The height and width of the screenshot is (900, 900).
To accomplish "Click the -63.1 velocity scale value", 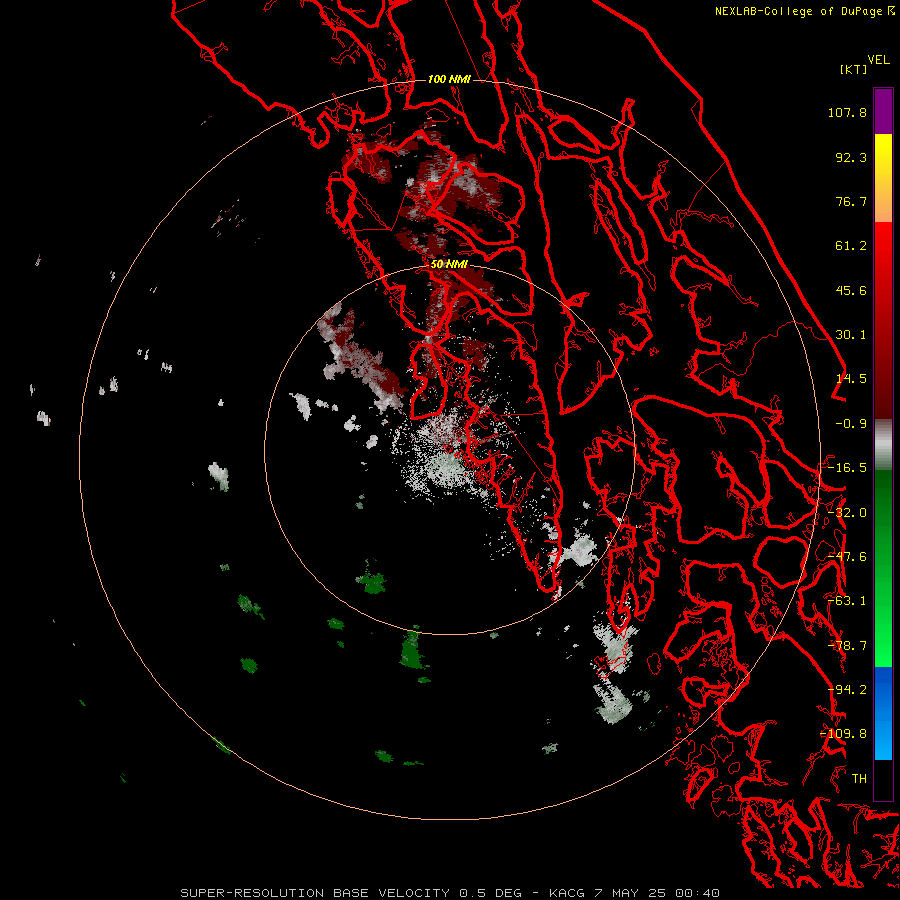I will (x=847, y=601).
